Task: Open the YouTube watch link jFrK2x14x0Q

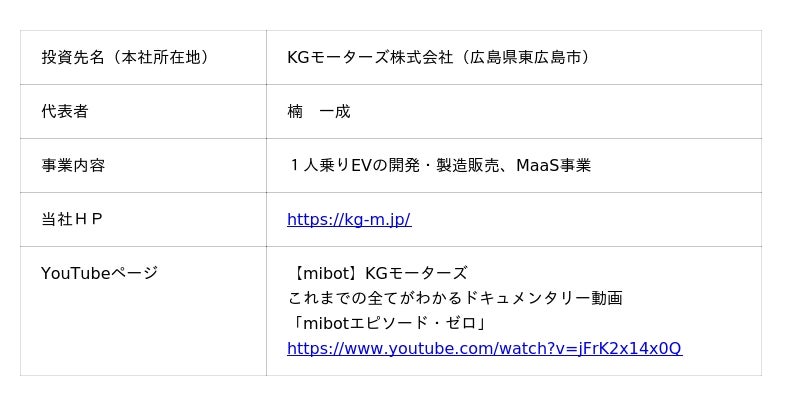Action: click(484, 348)
